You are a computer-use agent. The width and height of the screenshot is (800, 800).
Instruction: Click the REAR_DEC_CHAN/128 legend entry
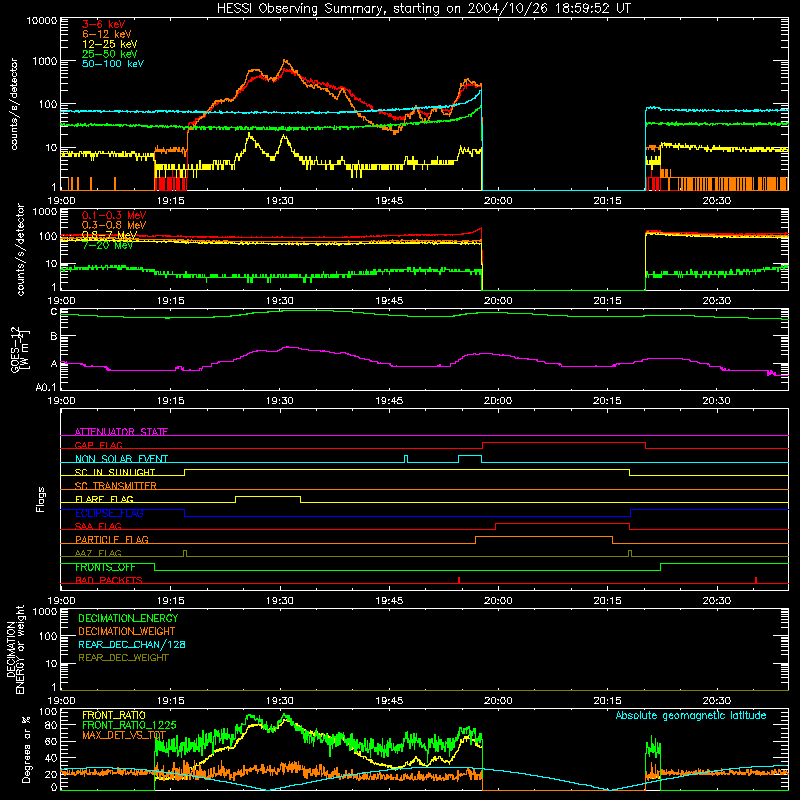[x=132, y=644]
